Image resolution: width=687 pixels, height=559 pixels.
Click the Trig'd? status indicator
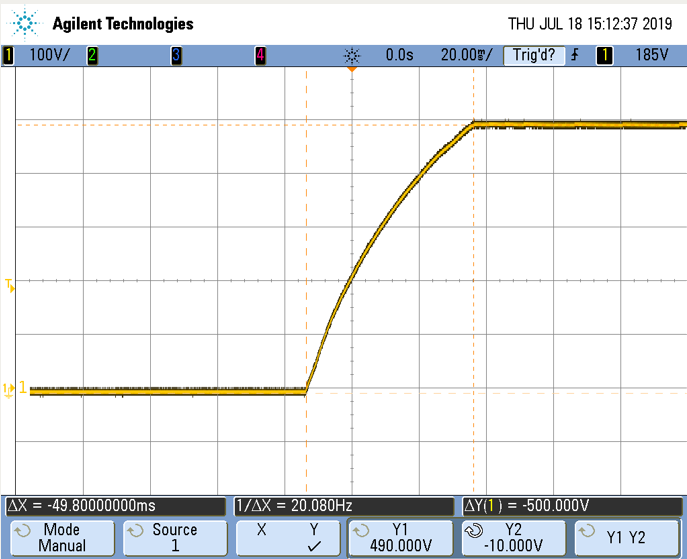click(x=534, y=56)
